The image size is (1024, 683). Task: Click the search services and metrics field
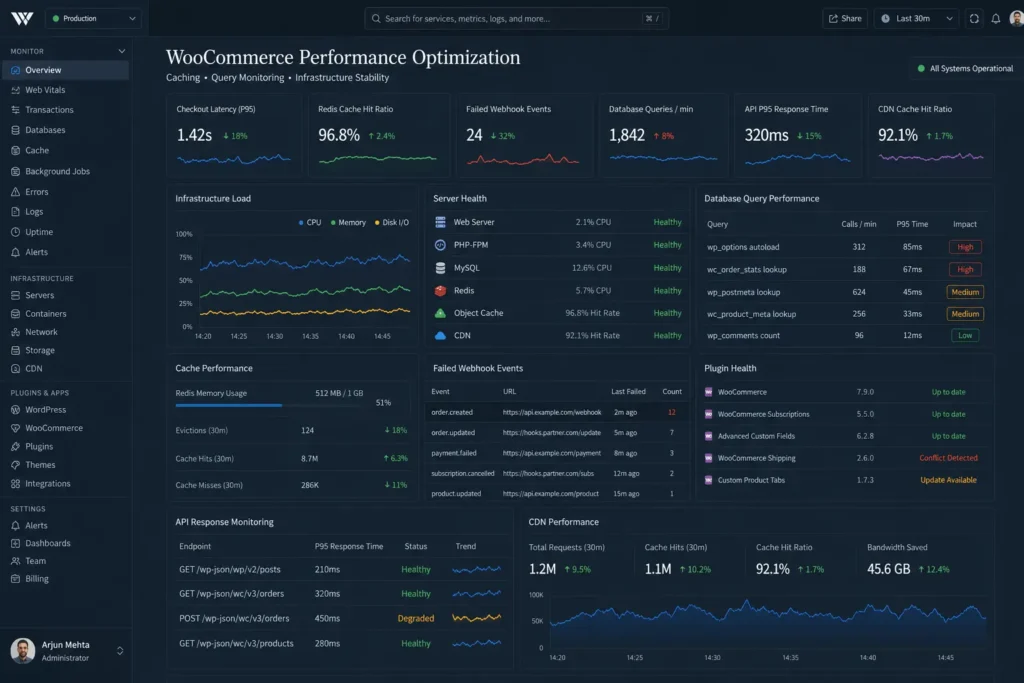click(516, 18)
